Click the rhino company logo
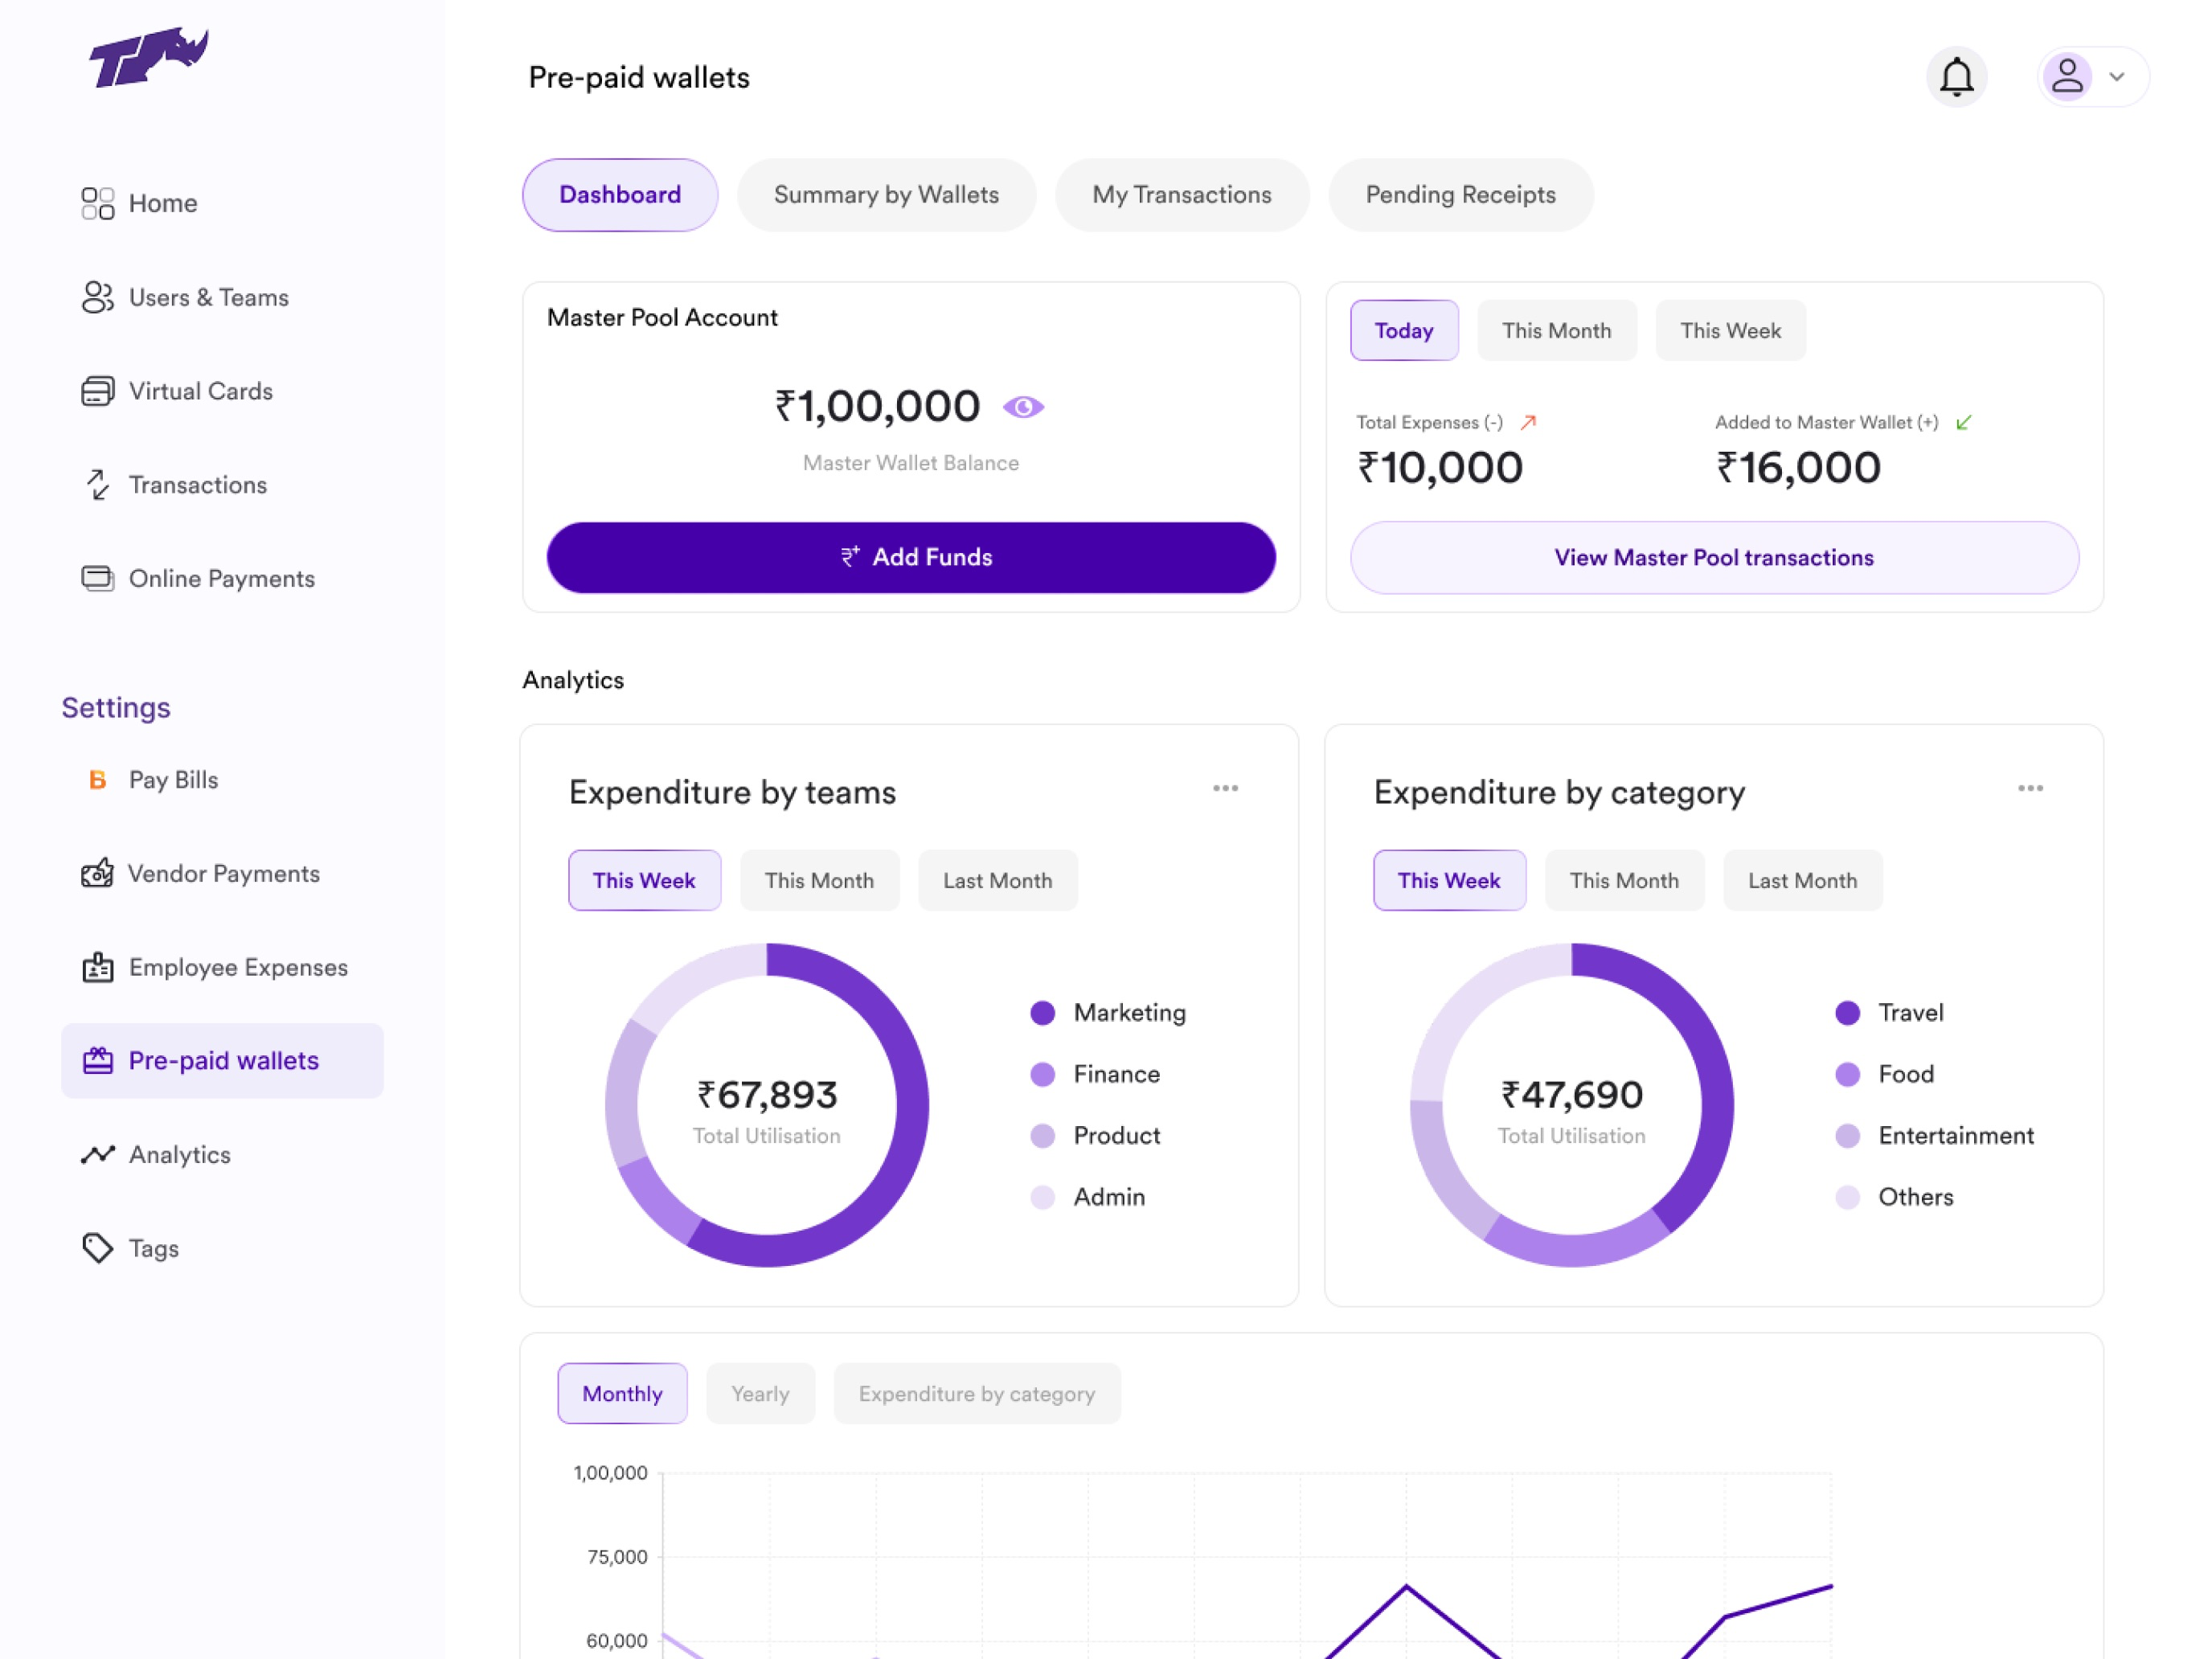This screenshot has width=2212, height=1659. pyautogui.click(x=149, y=57)
